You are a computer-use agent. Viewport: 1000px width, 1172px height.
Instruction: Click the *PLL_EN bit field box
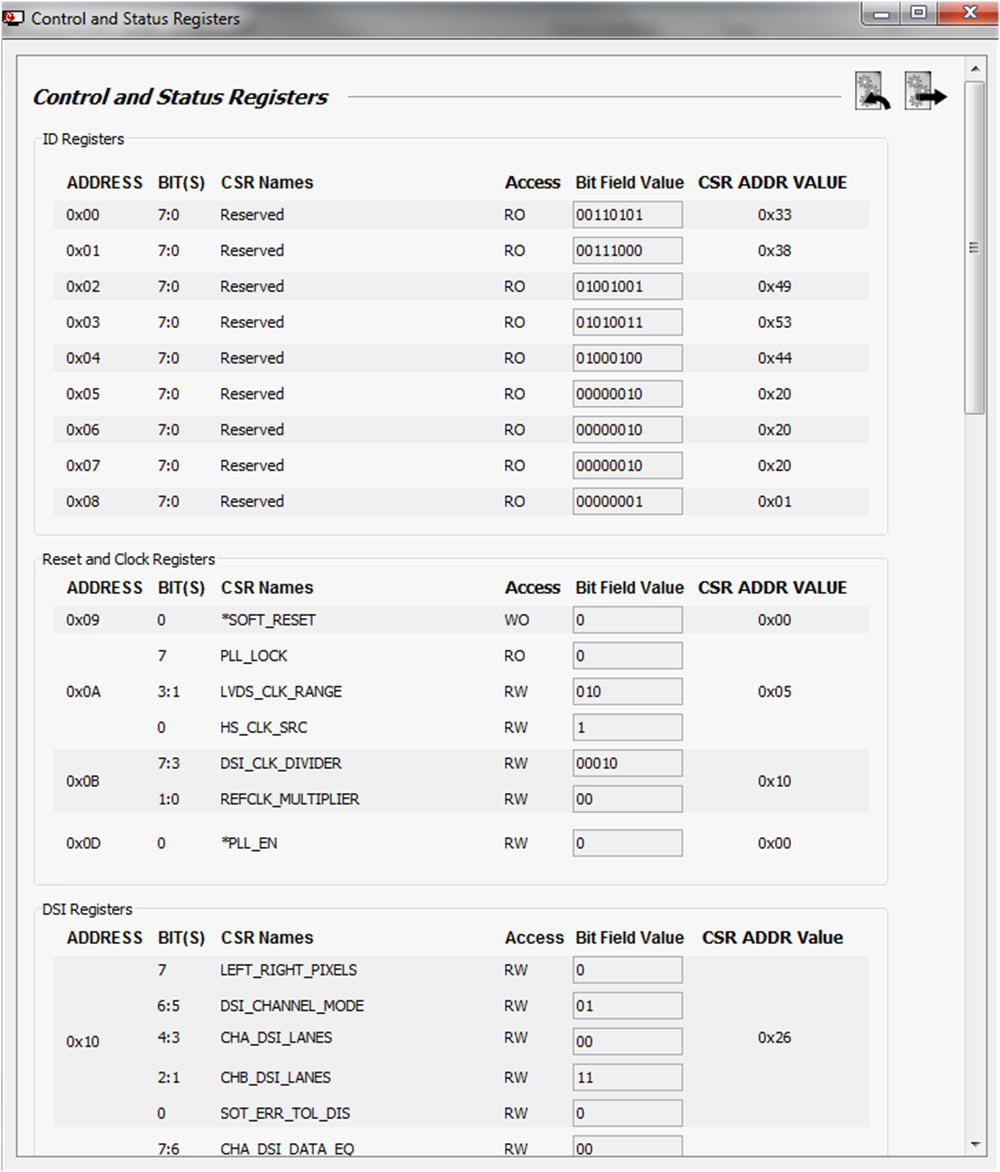(627, 844)
